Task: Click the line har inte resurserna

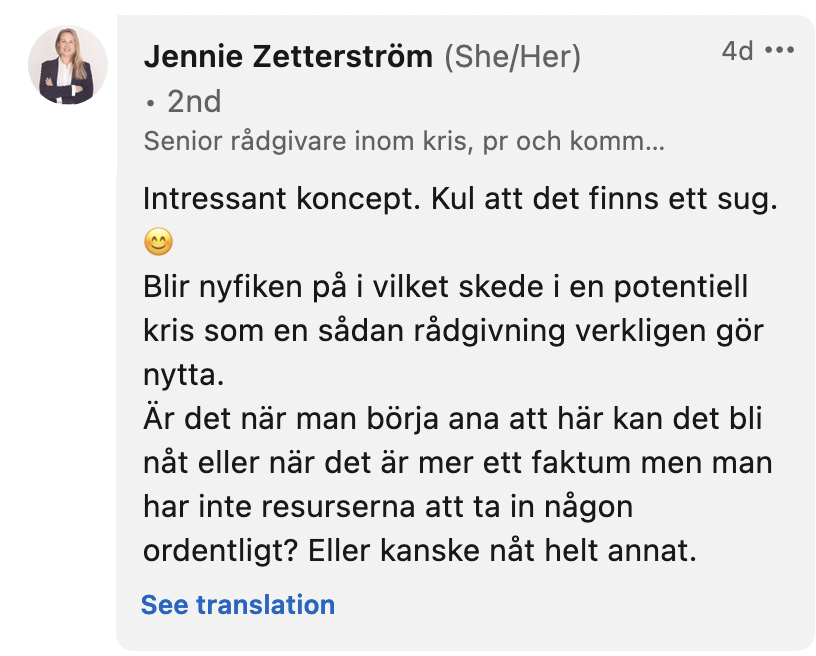Action: 388,507
